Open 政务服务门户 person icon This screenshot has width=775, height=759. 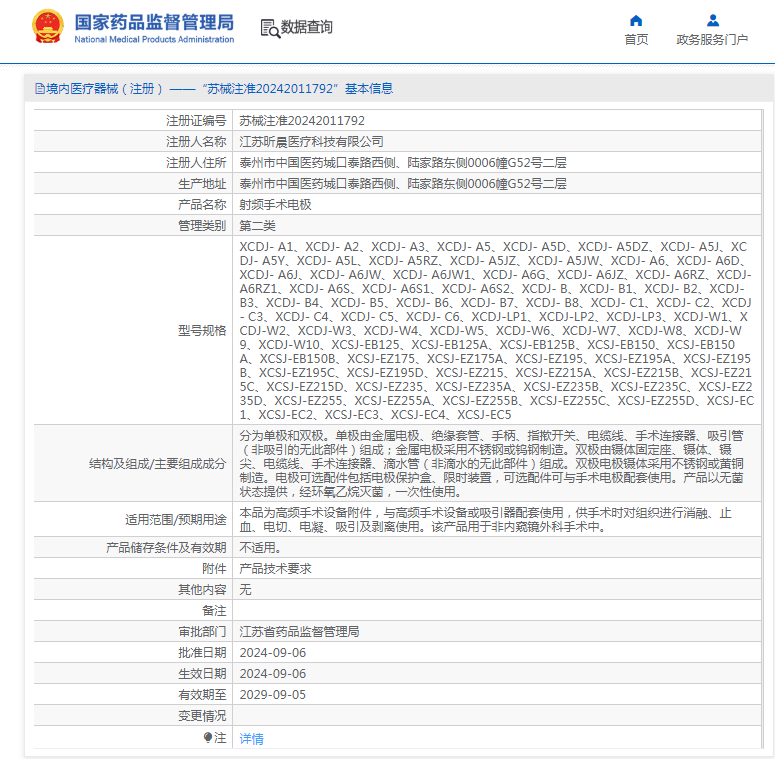click(712, 20)
